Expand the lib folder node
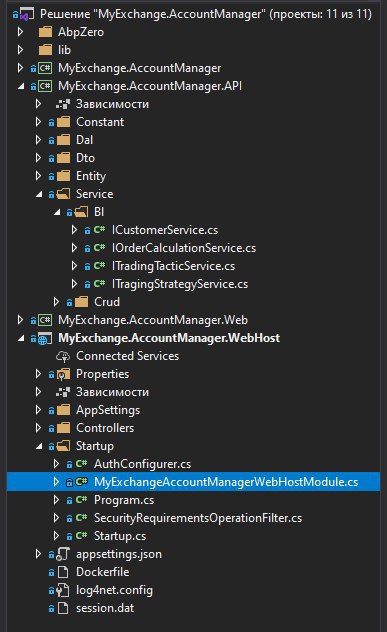This screenshot has height=632, width=387. point(20,50)
